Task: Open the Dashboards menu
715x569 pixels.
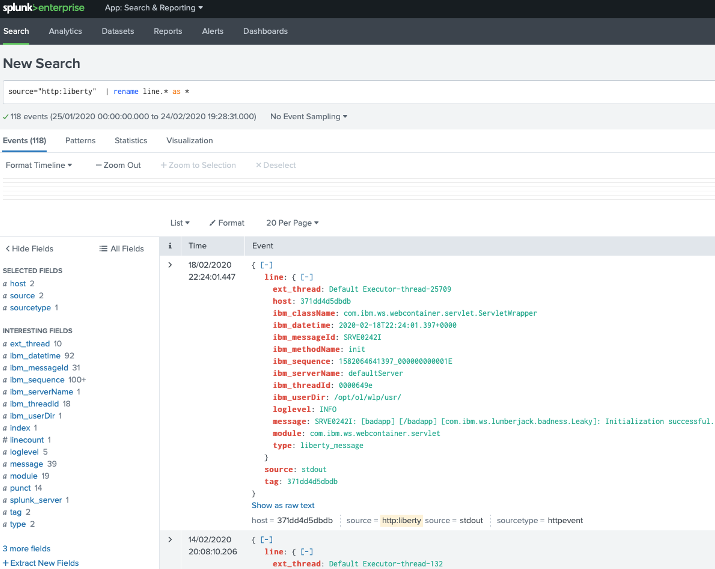Action: (264, 31)
